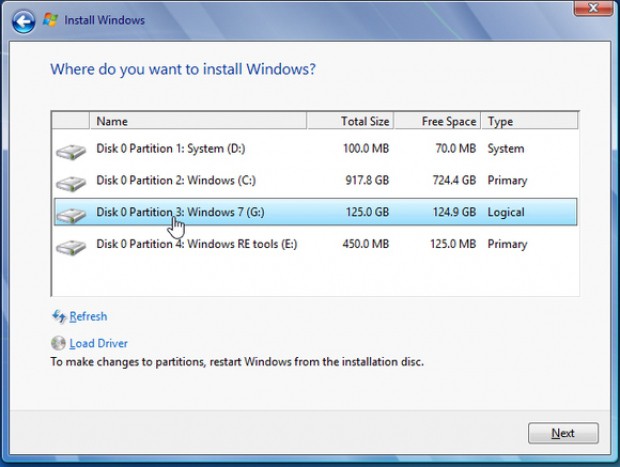620x467 pixels.
Task: Click the Install Windows title text
Action: pyautogui.click(x=104, y=20)
